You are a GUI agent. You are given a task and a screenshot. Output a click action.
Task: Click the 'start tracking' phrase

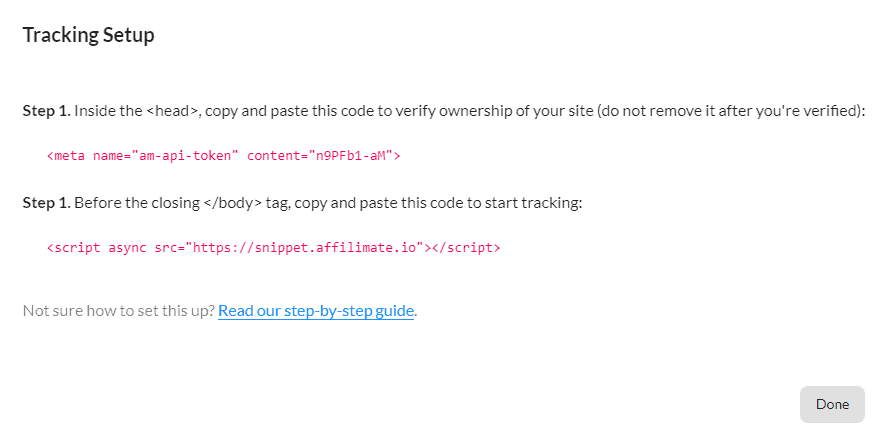(544, 203)
